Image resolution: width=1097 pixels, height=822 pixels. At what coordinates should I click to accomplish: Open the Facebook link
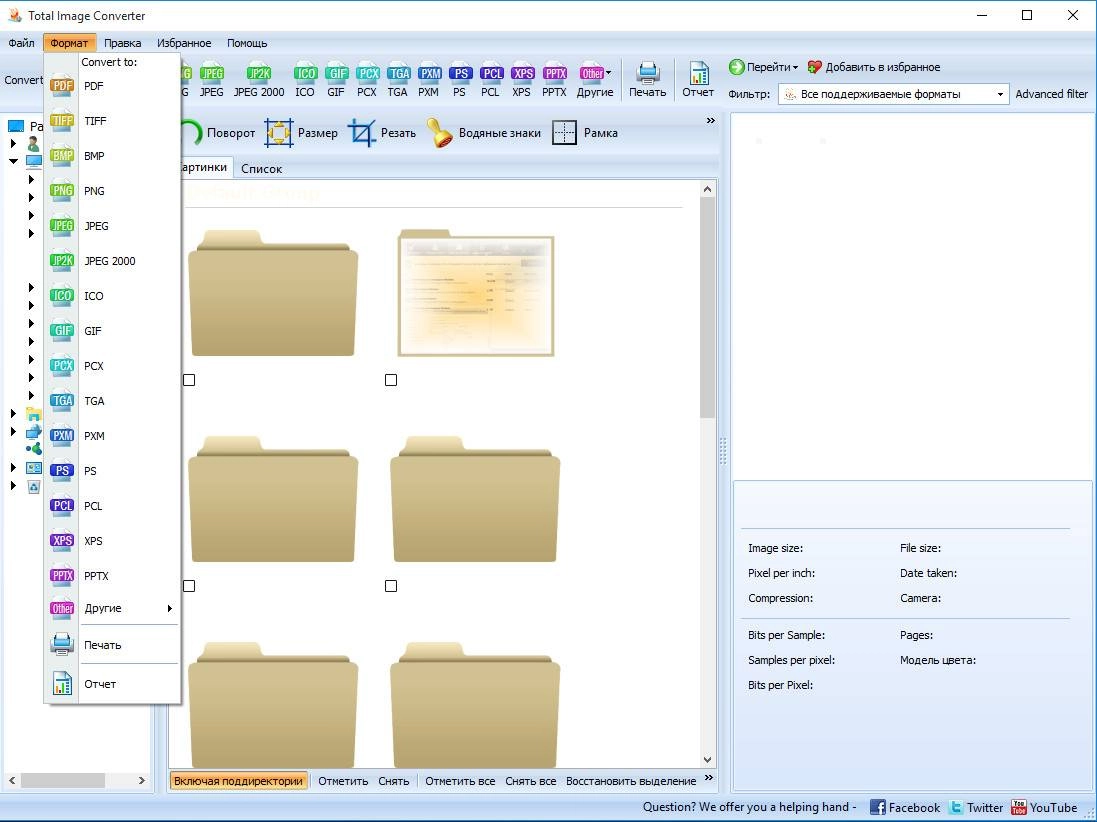point(905,807)
